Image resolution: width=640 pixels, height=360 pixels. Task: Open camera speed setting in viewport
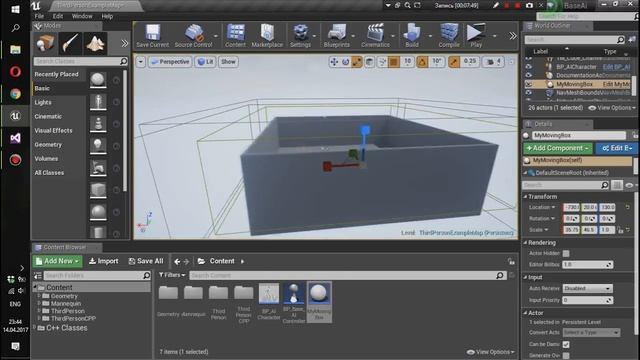(493, 62)
